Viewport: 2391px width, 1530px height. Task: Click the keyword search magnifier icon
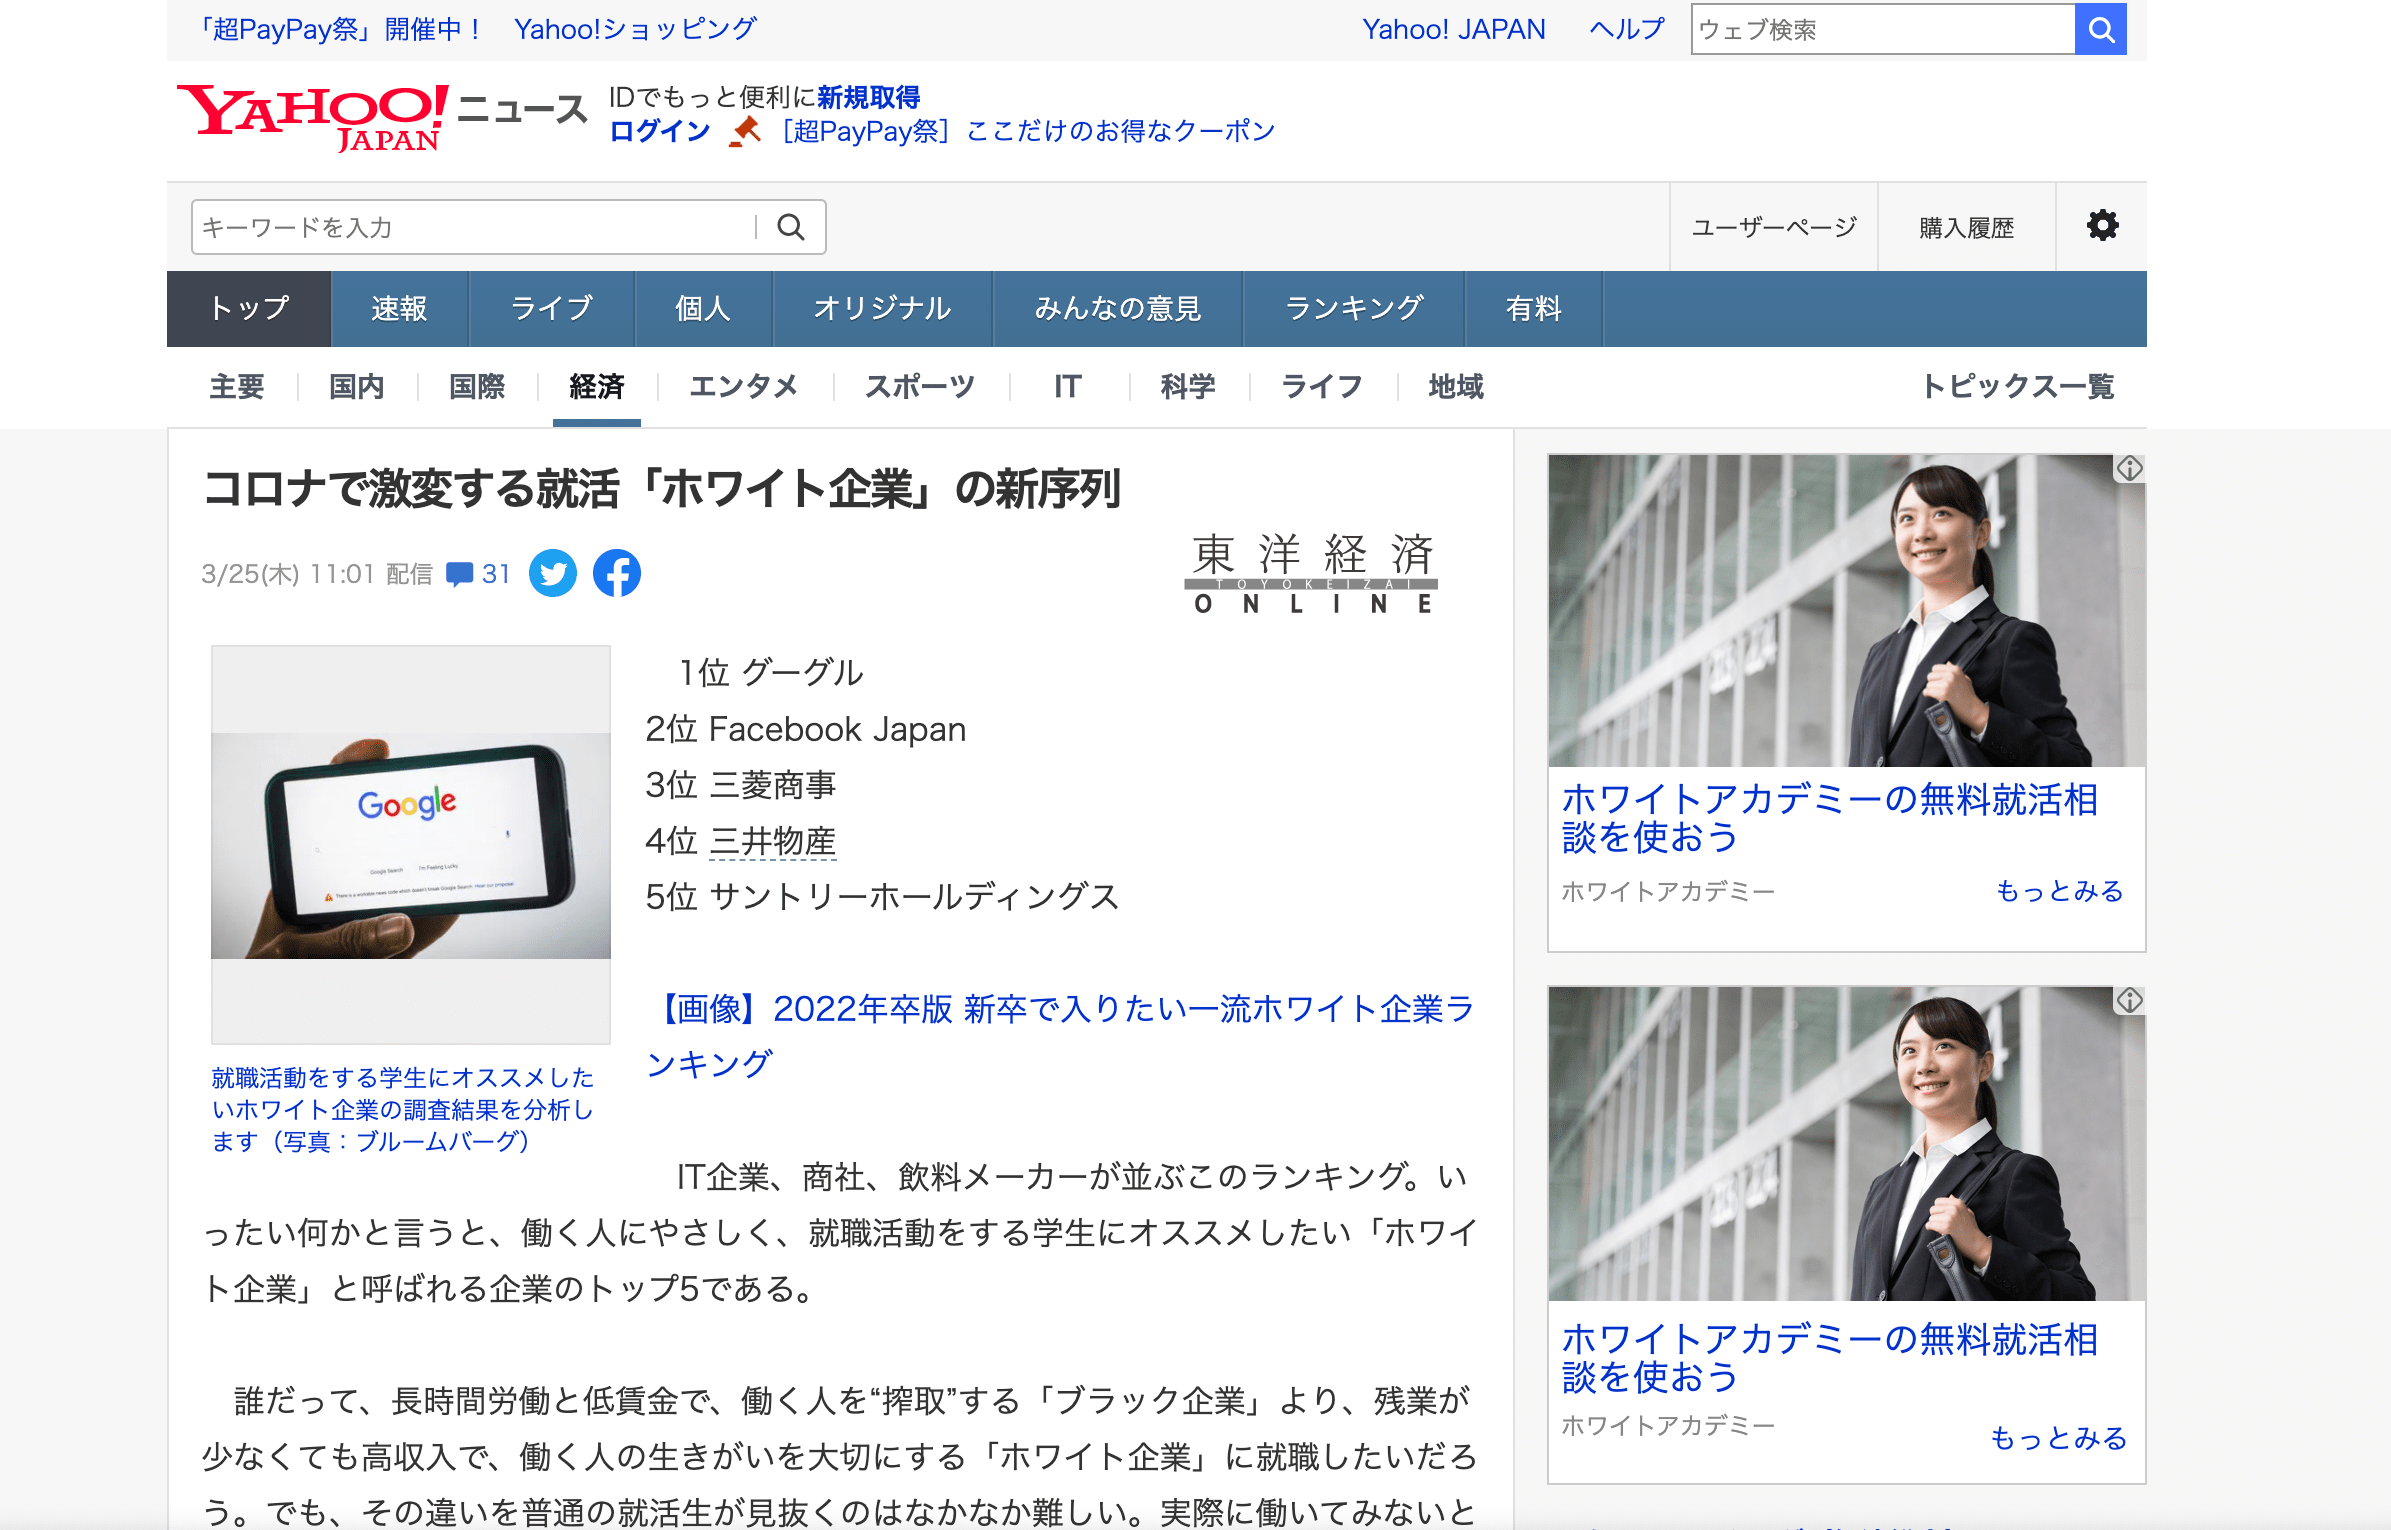[x=791, y=227]
